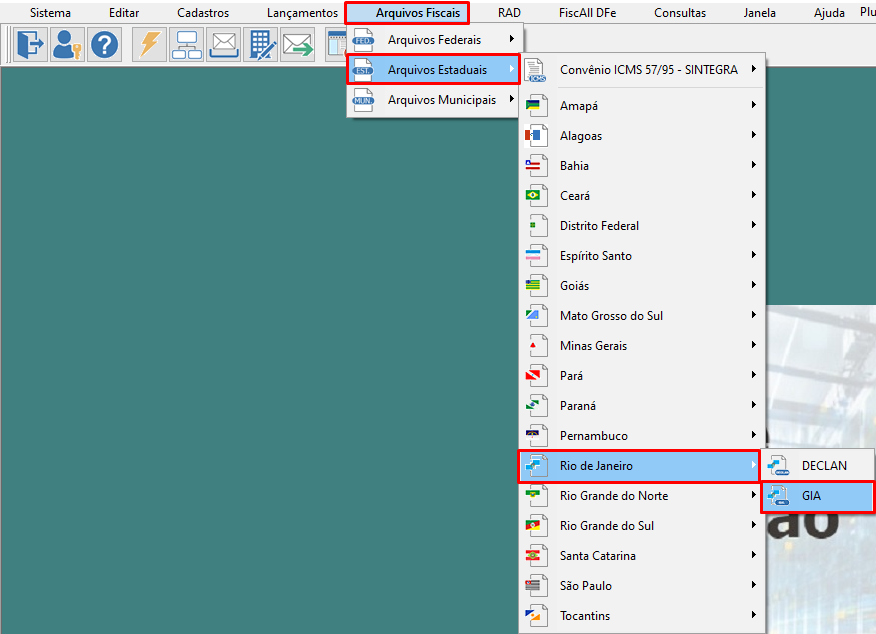The width and height of the screenshot is (876, 634).
Task: Click the send mail arrow icon
Action: click(298, 45)
